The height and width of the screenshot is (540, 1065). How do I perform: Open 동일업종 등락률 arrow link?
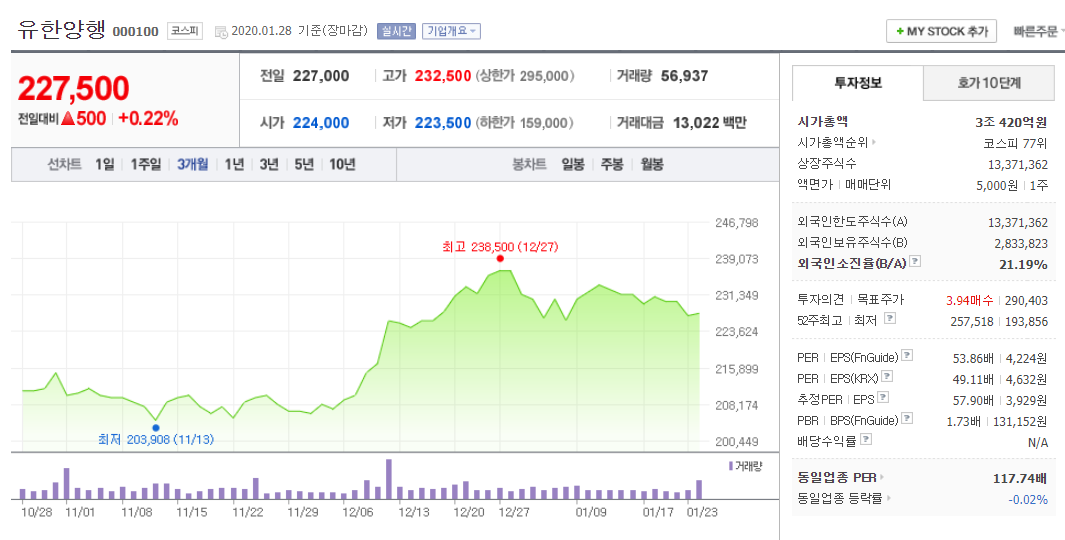(x=888, y=499)
